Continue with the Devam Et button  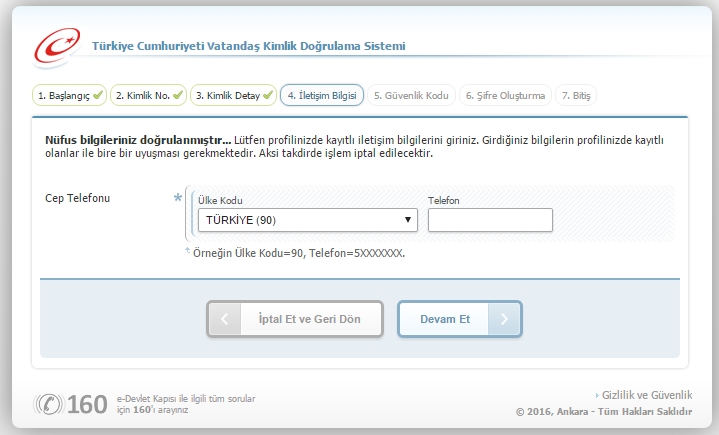pyautogui.click(x=459, y=320)
